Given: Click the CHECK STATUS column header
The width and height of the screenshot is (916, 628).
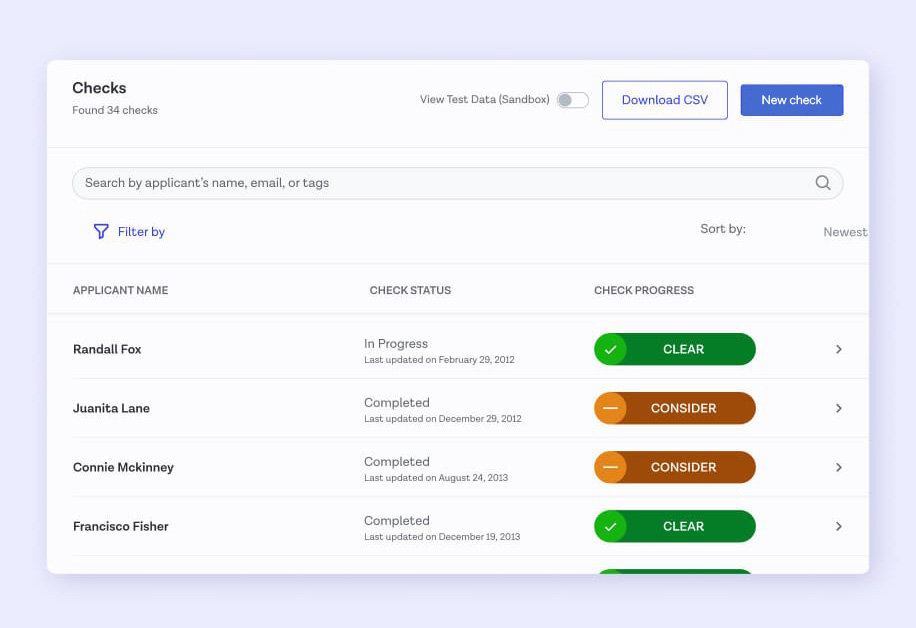Looking at the screenshot, I should pyautogui.click(x=410, y=290).
